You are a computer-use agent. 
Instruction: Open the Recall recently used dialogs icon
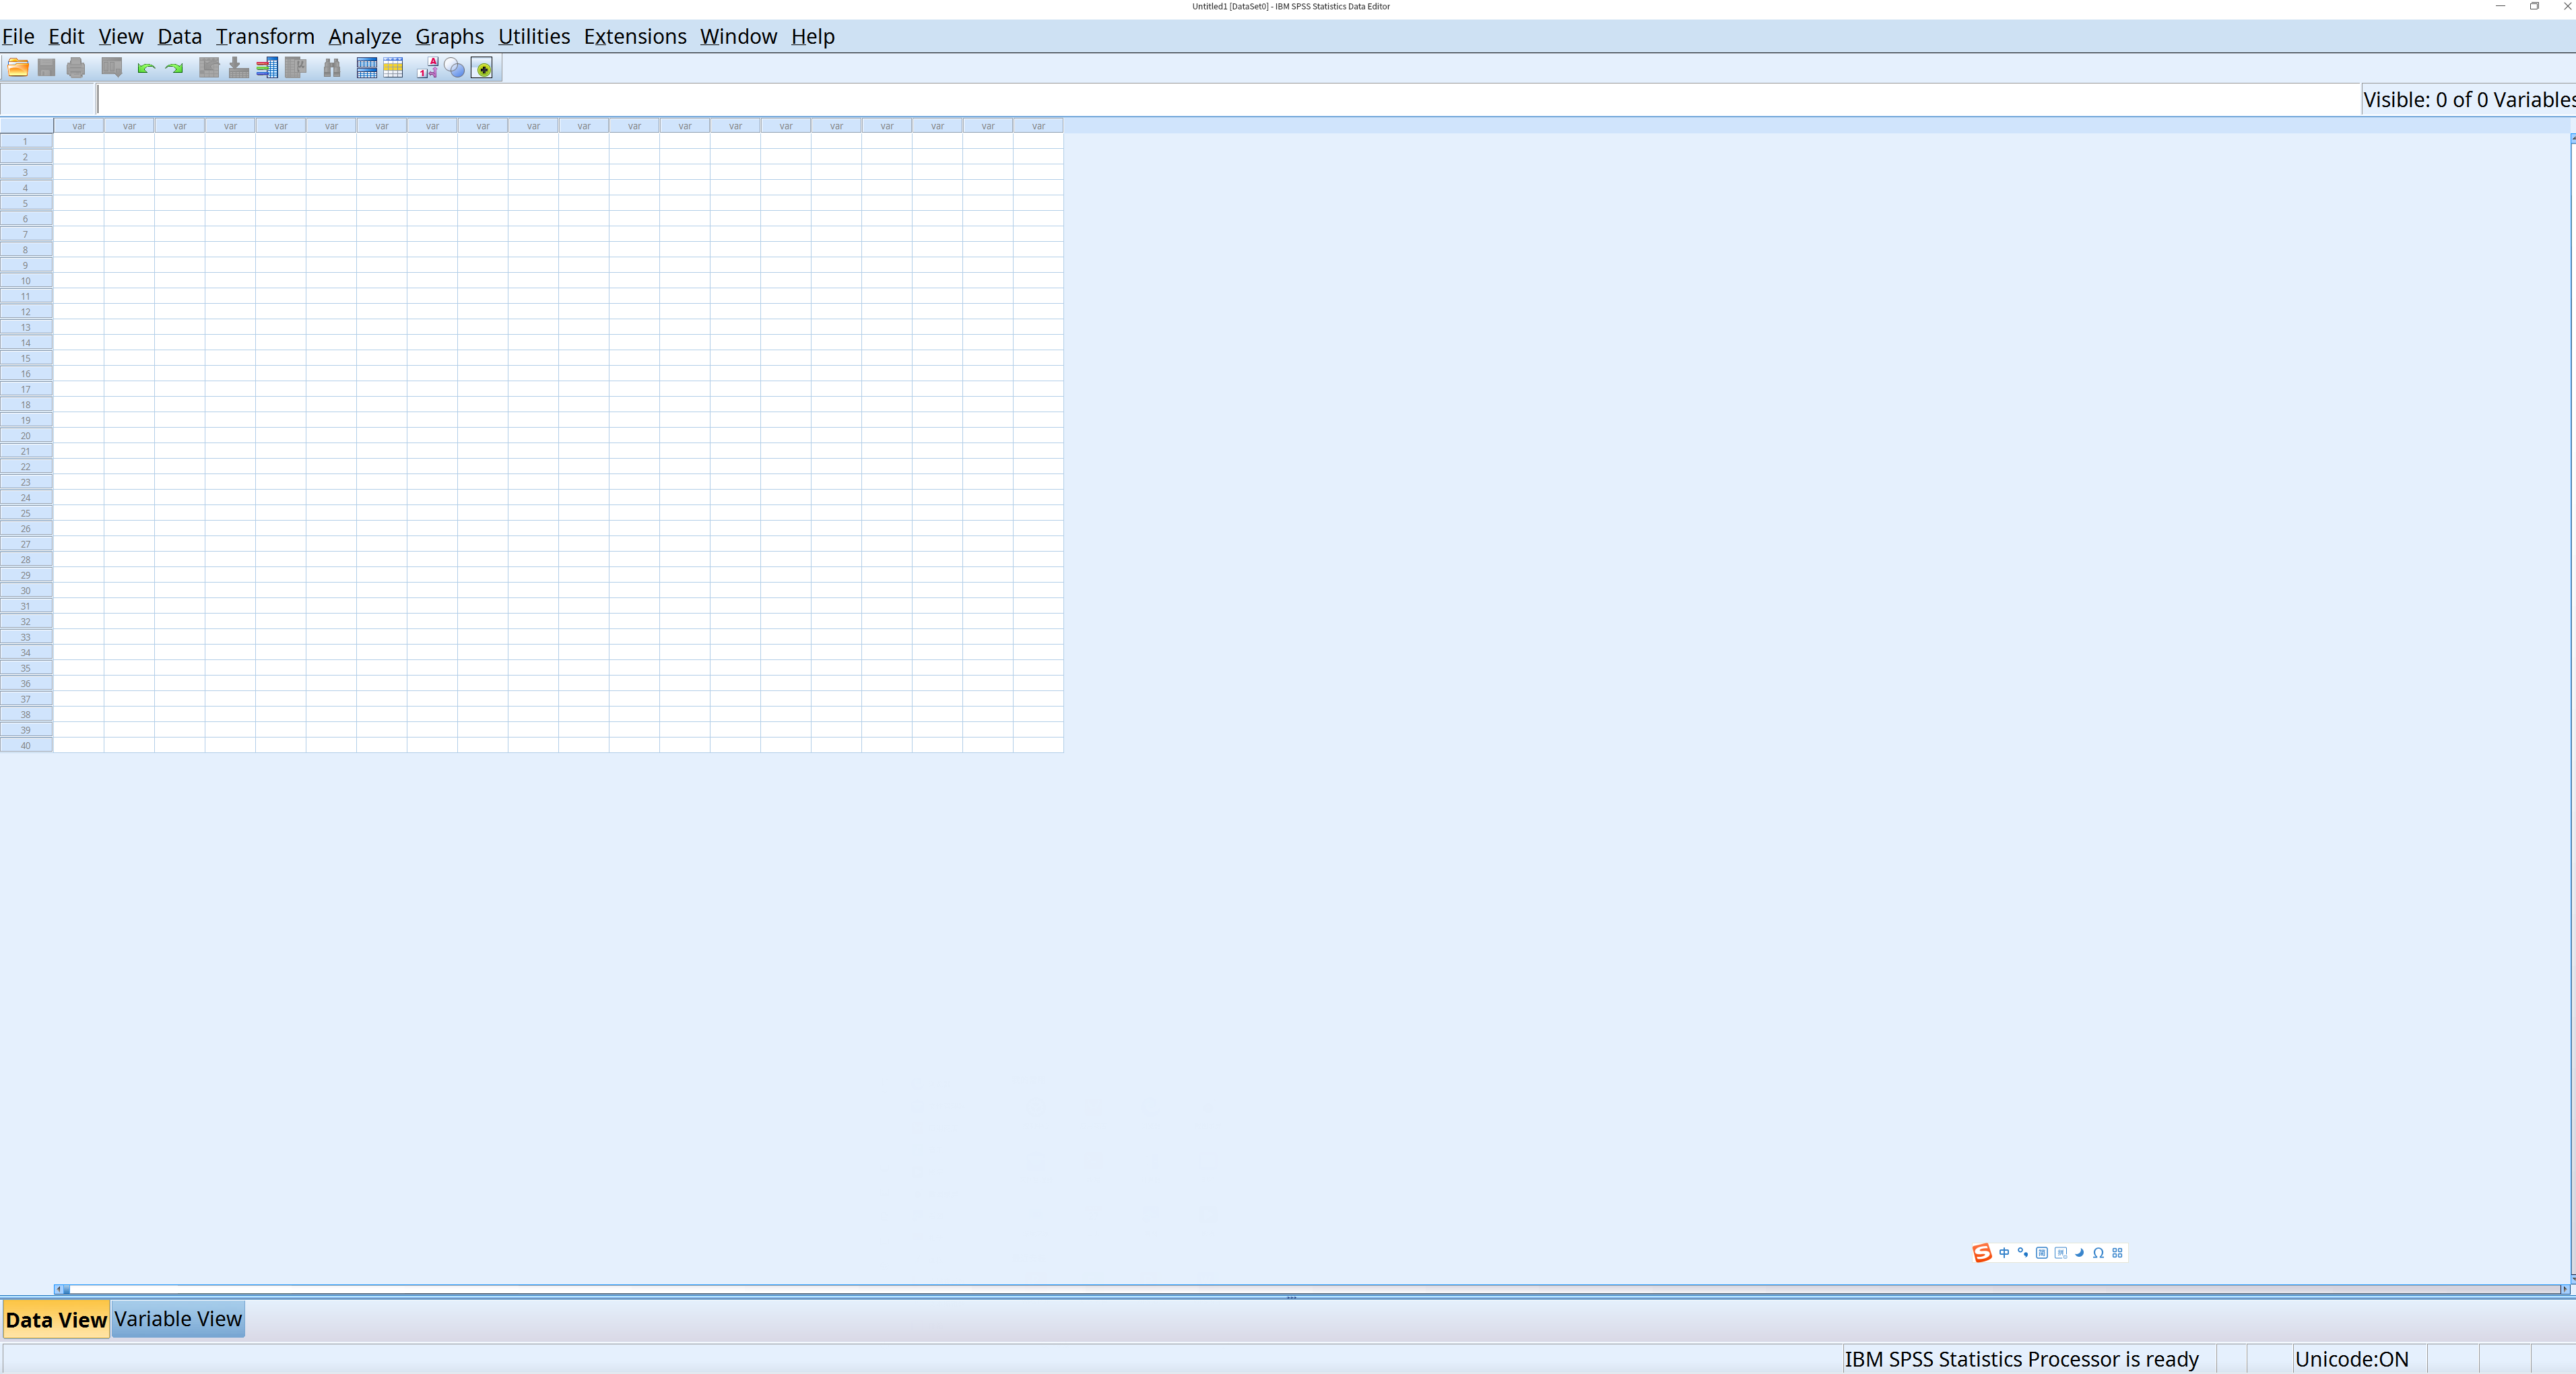coord(112,68)
